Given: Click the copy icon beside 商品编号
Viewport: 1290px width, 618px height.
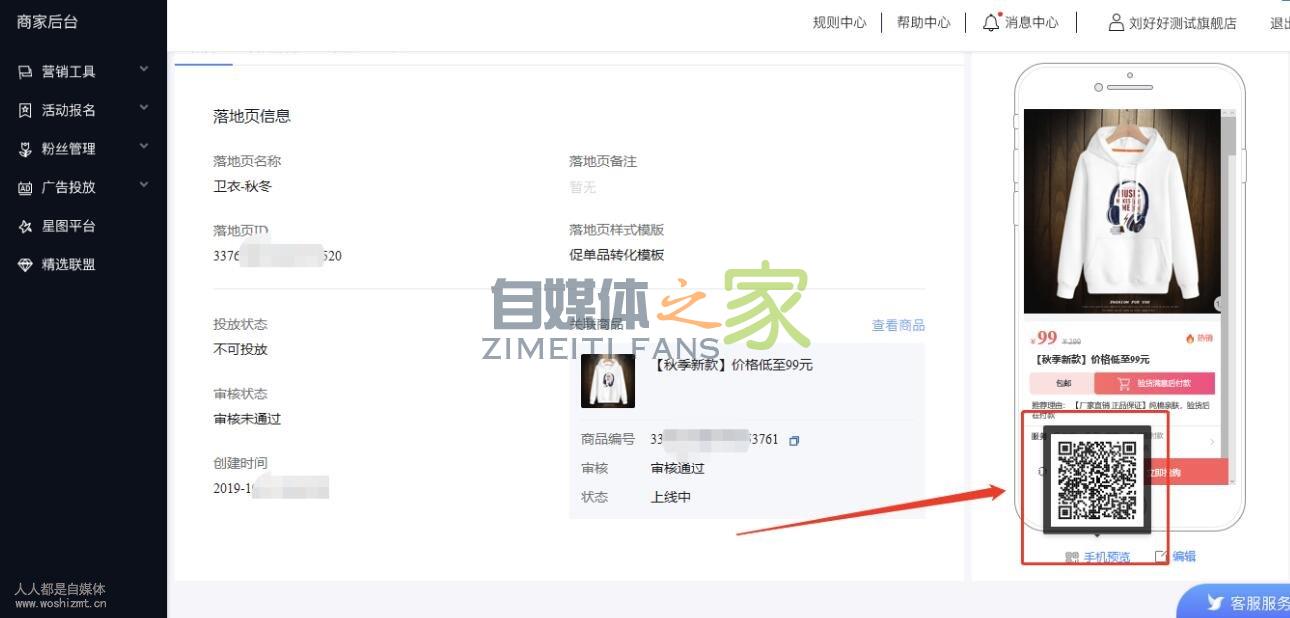Looking at the screenshot, I should 794,440.
